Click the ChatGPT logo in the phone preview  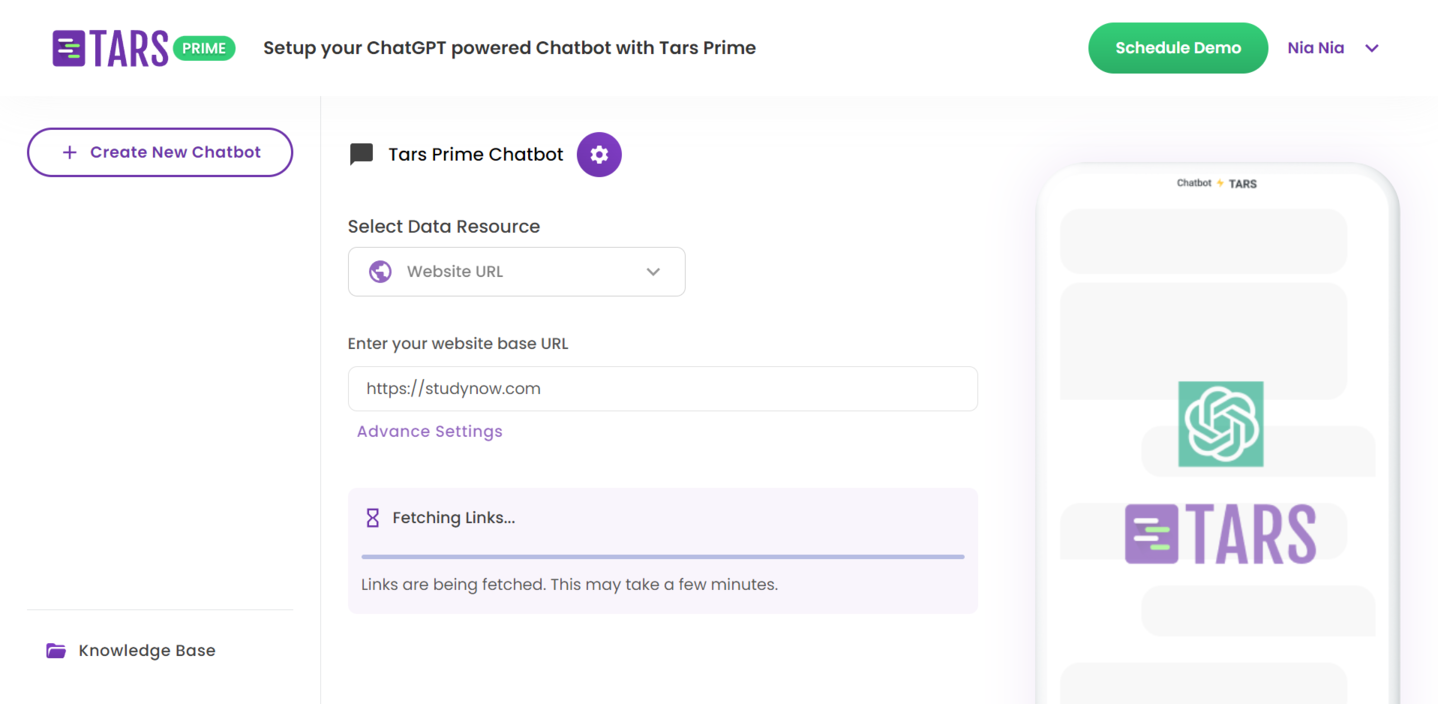(x=1220, y=424)
